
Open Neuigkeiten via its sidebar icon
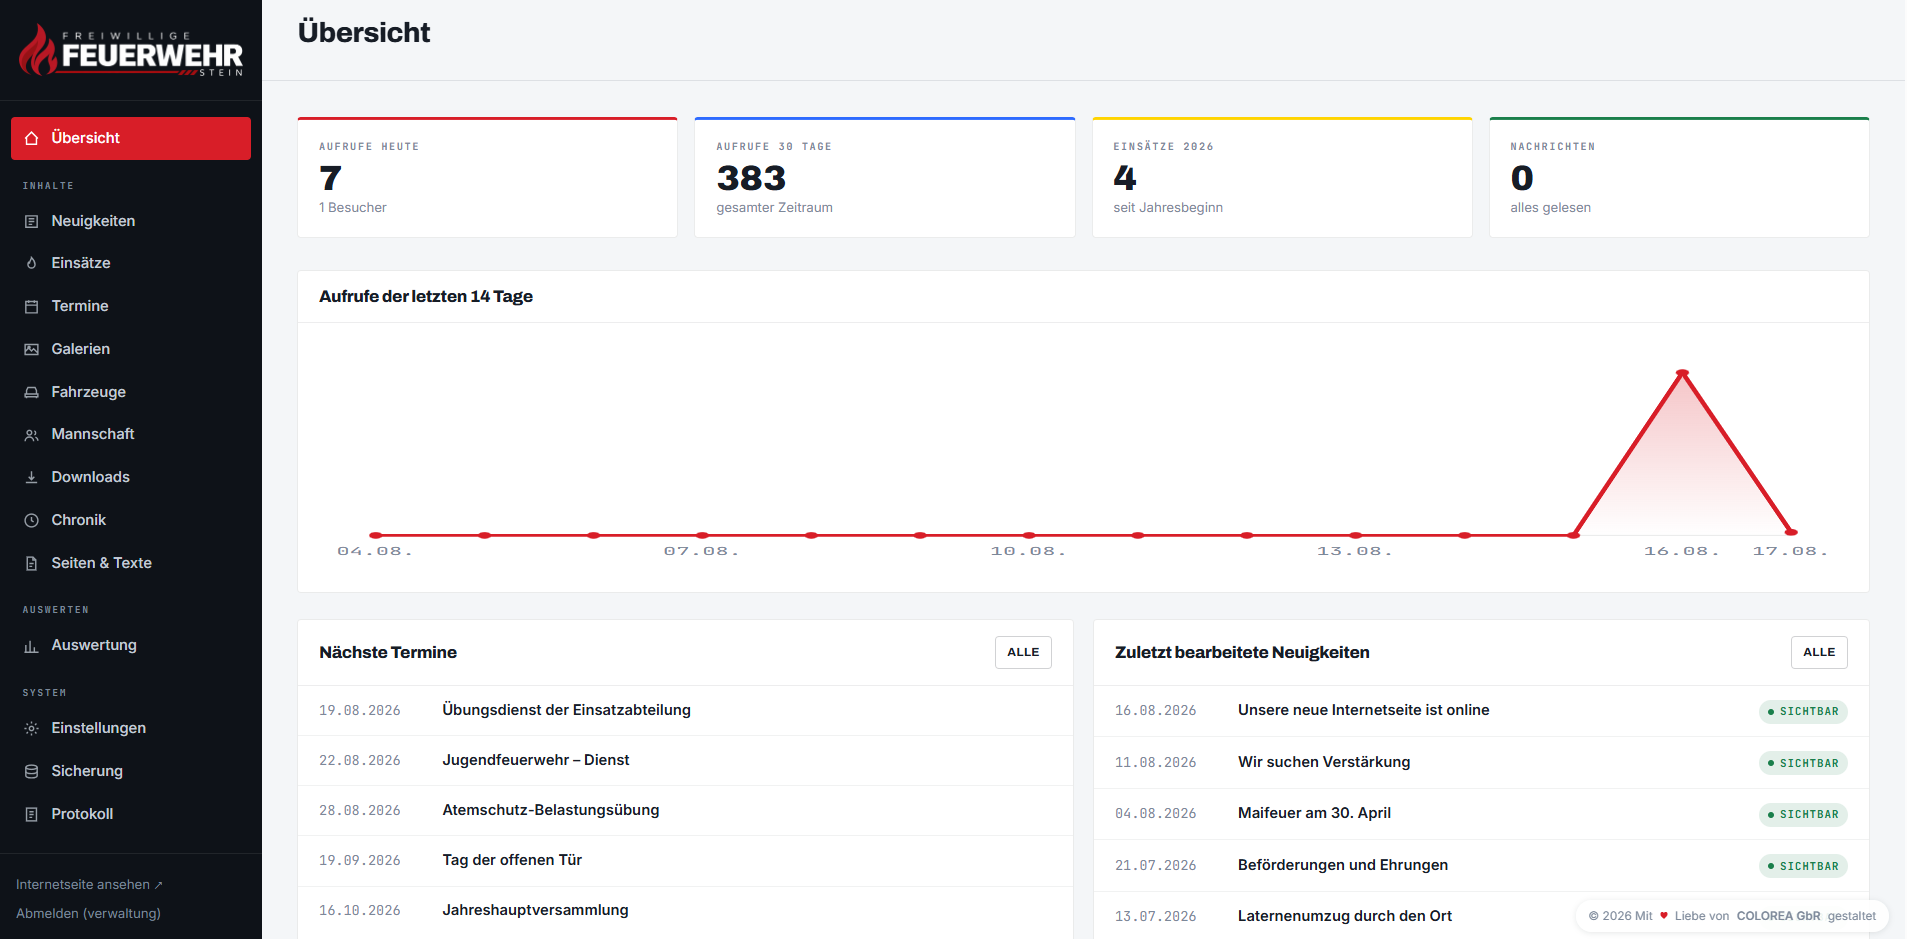coord(31,221)
